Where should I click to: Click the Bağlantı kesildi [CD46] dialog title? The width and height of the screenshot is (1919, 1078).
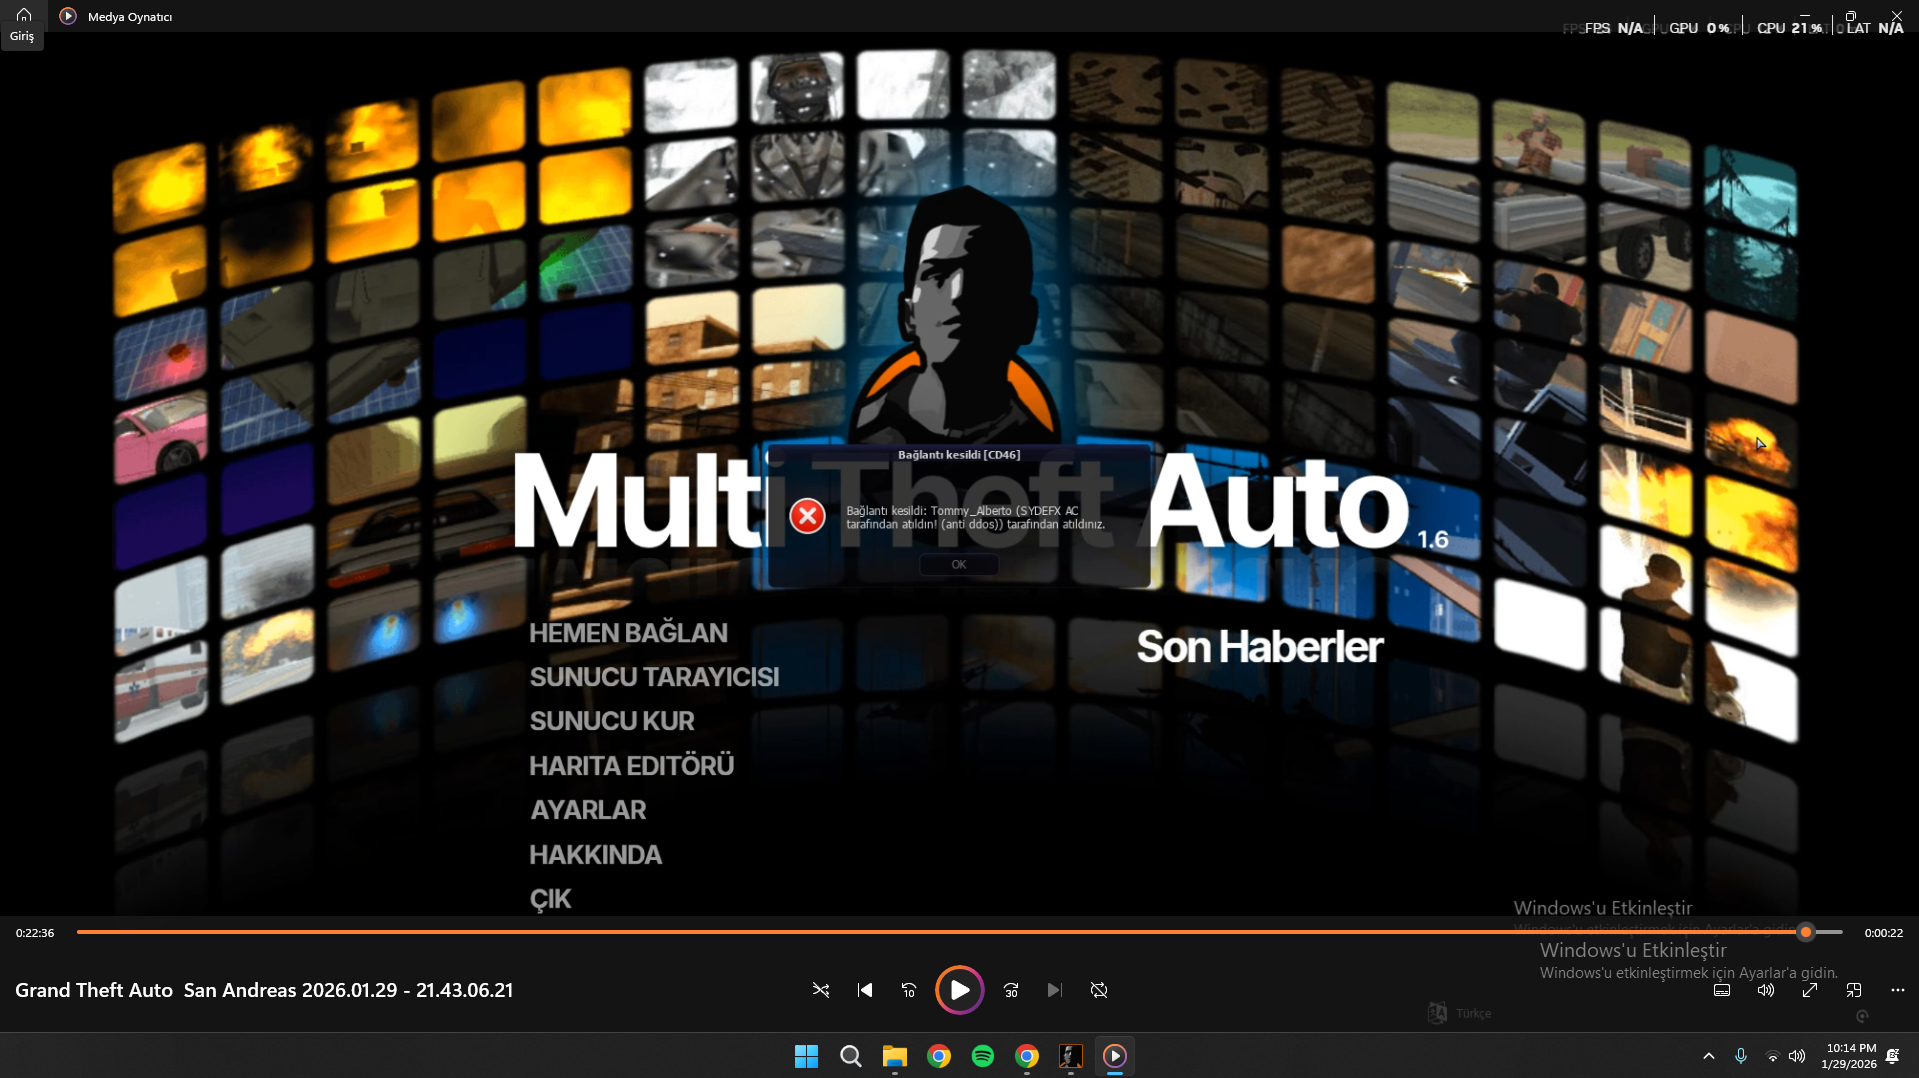(x=959, y=455)
